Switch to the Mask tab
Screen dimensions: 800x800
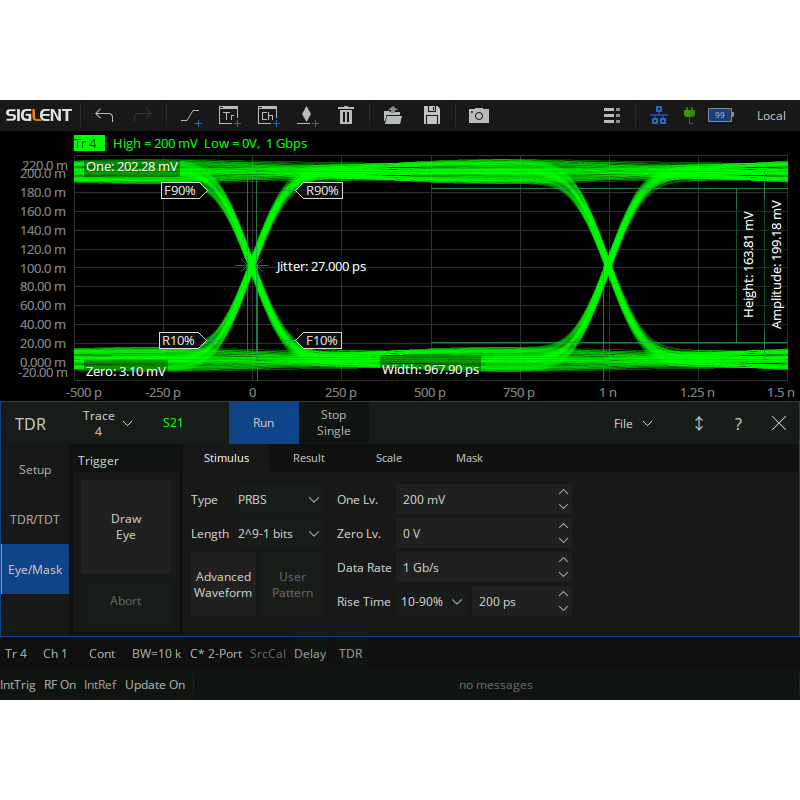point(469,458)
